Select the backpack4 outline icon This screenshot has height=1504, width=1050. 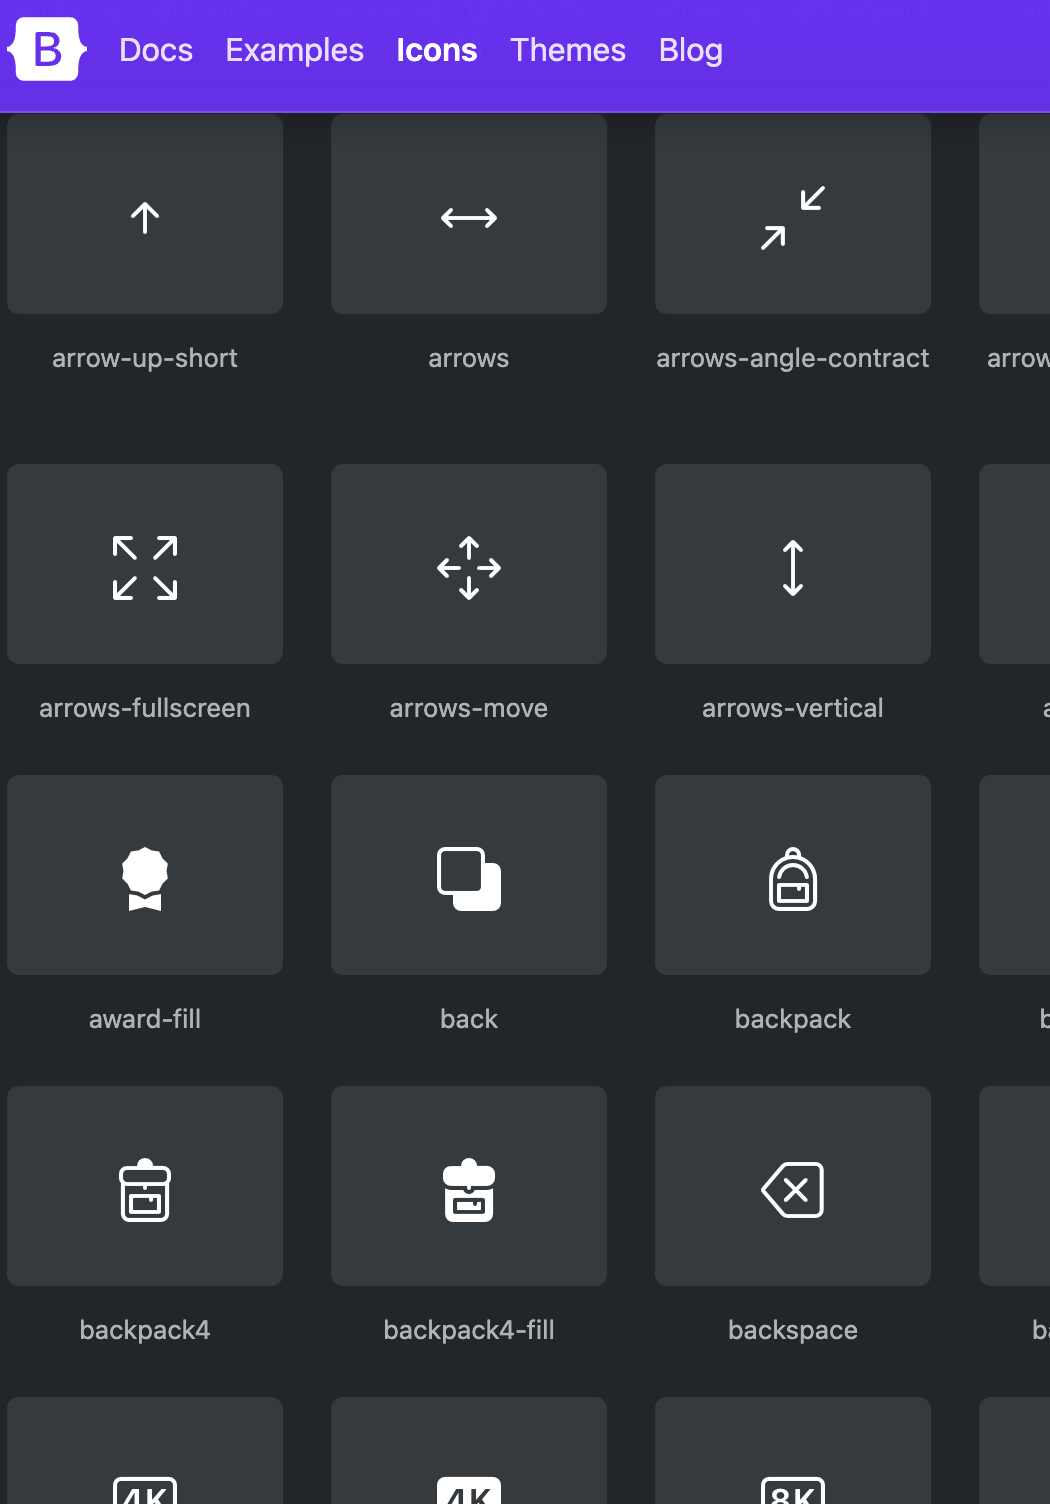[x=145, y=1187]
